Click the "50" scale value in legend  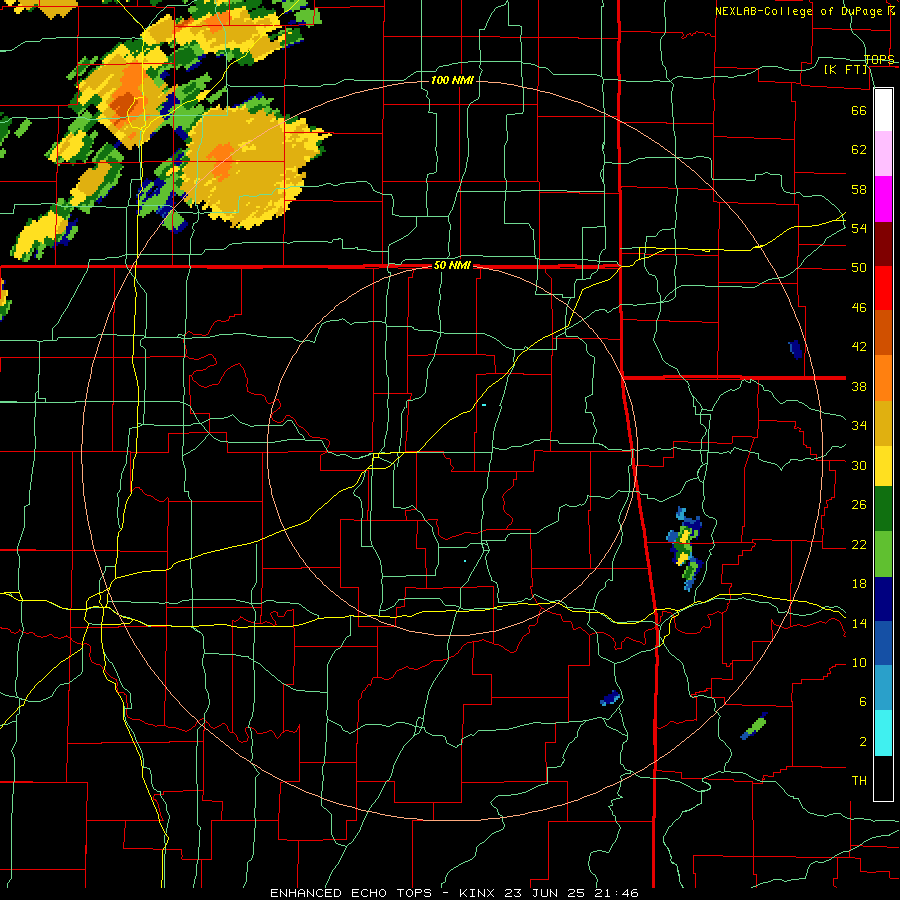pyautogui.click(x=859, y=268)
